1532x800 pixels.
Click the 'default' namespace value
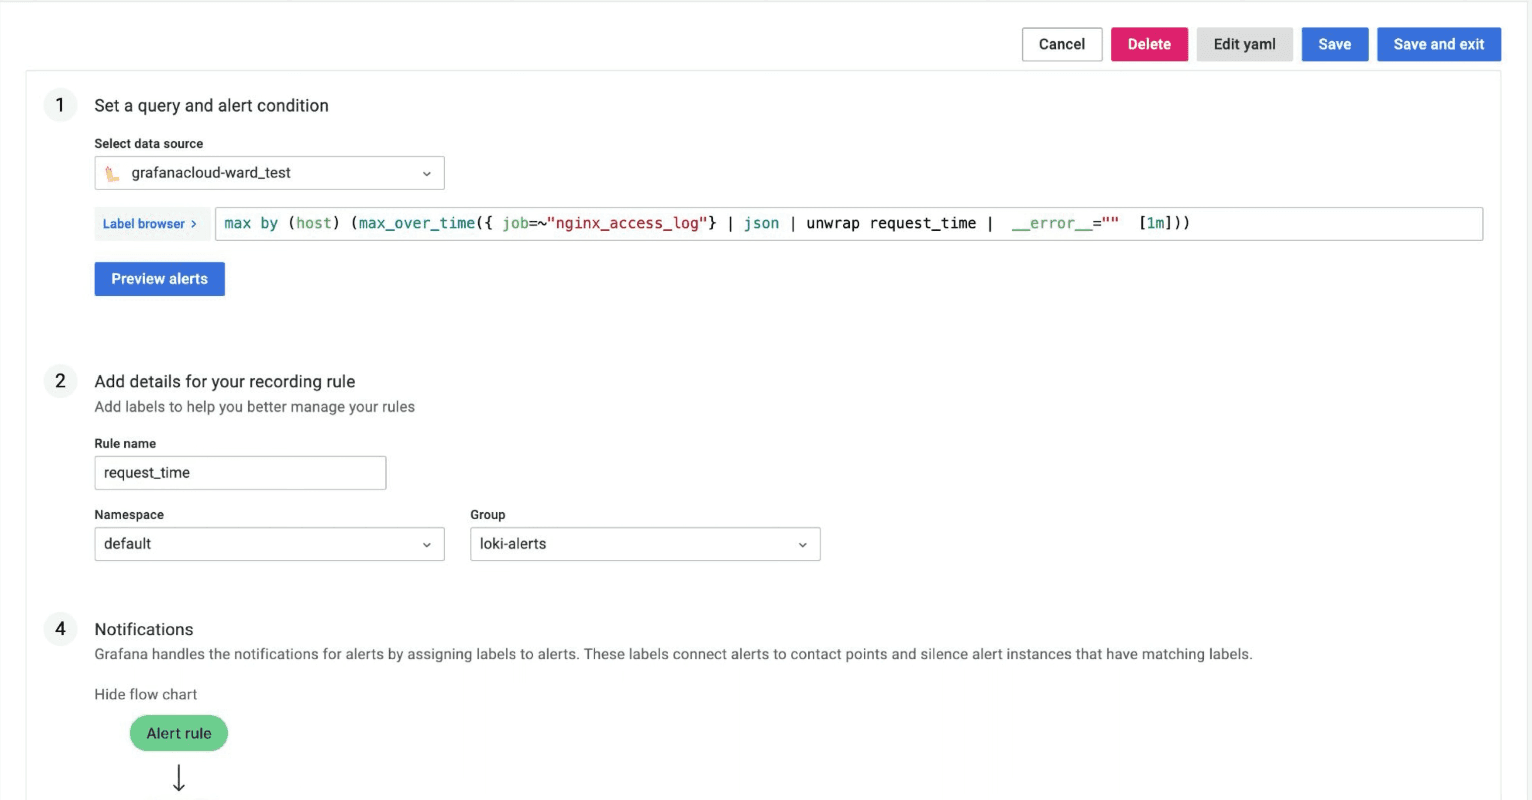click(x=128, y=544)
